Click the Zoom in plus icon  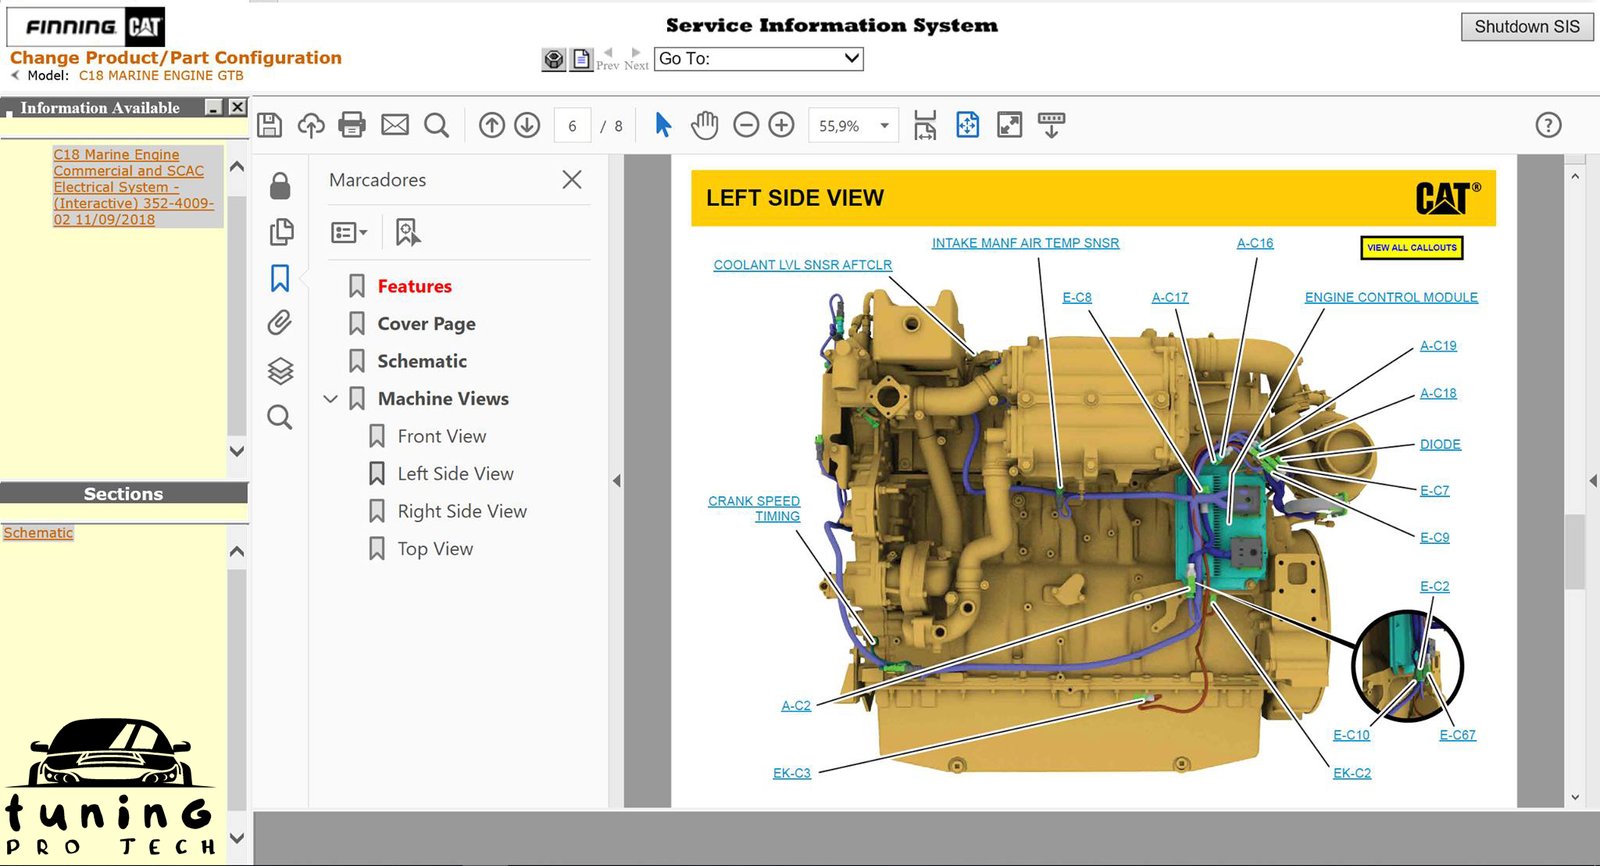782,125
